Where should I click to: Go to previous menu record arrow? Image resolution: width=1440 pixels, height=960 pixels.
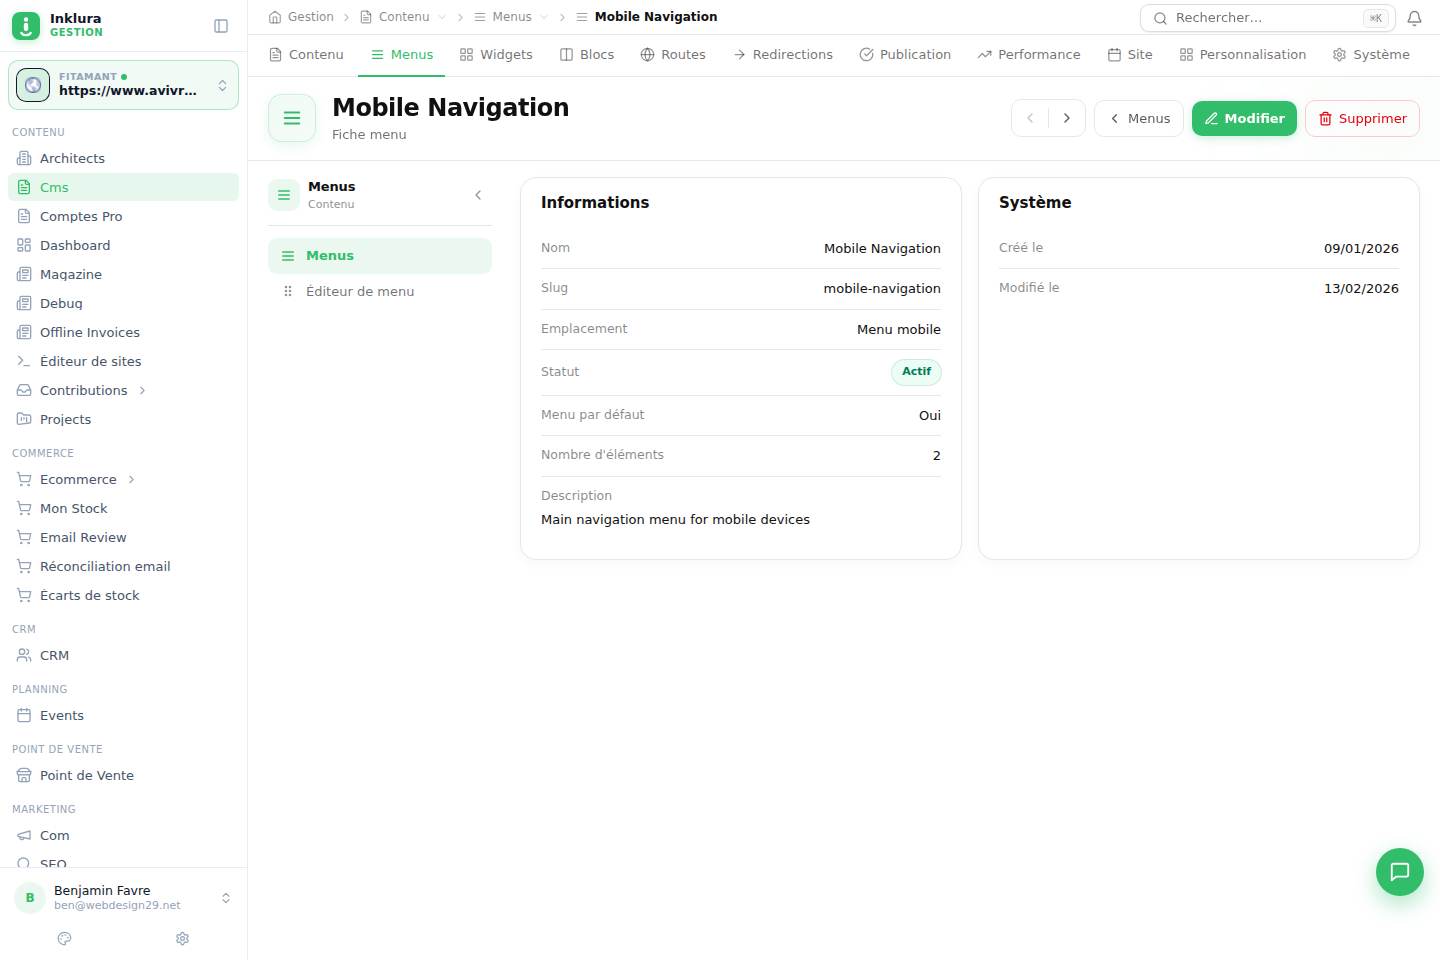pos(1030,118)
